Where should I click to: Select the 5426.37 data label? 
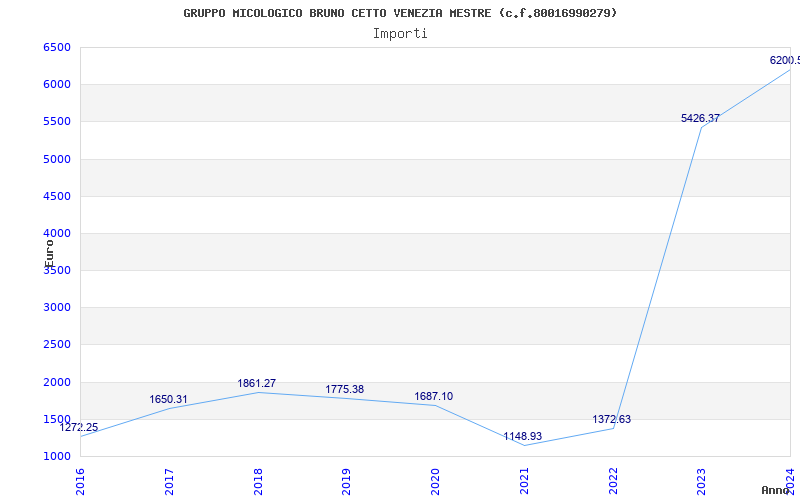[701, 118]
